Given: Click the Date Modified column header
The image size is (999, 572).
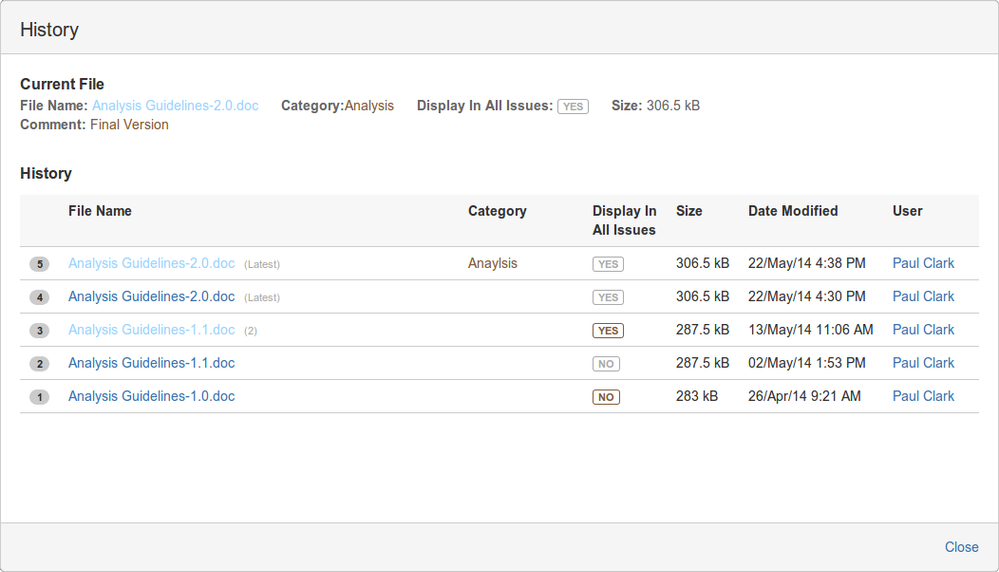Looking at the screenshot, I should pyautogui.click(x=793, y=211).
